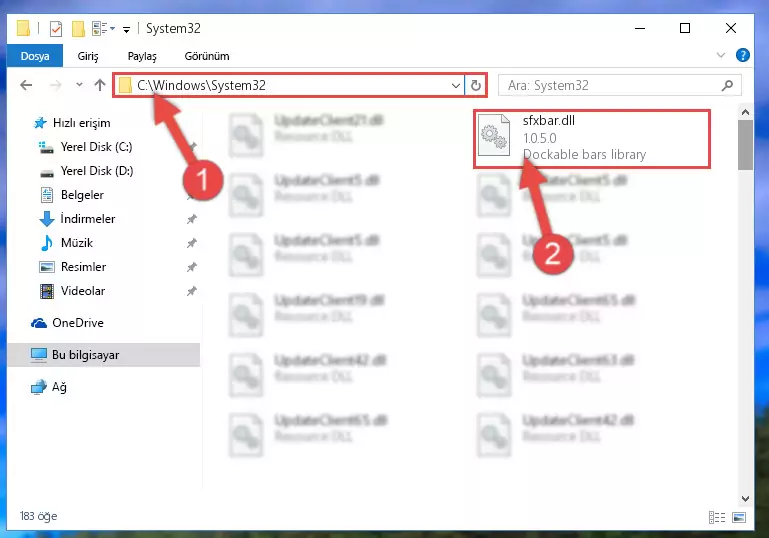Minimize the System32 window
The width and height of the screenshot is (769, 538).
[x=640, y=28]
